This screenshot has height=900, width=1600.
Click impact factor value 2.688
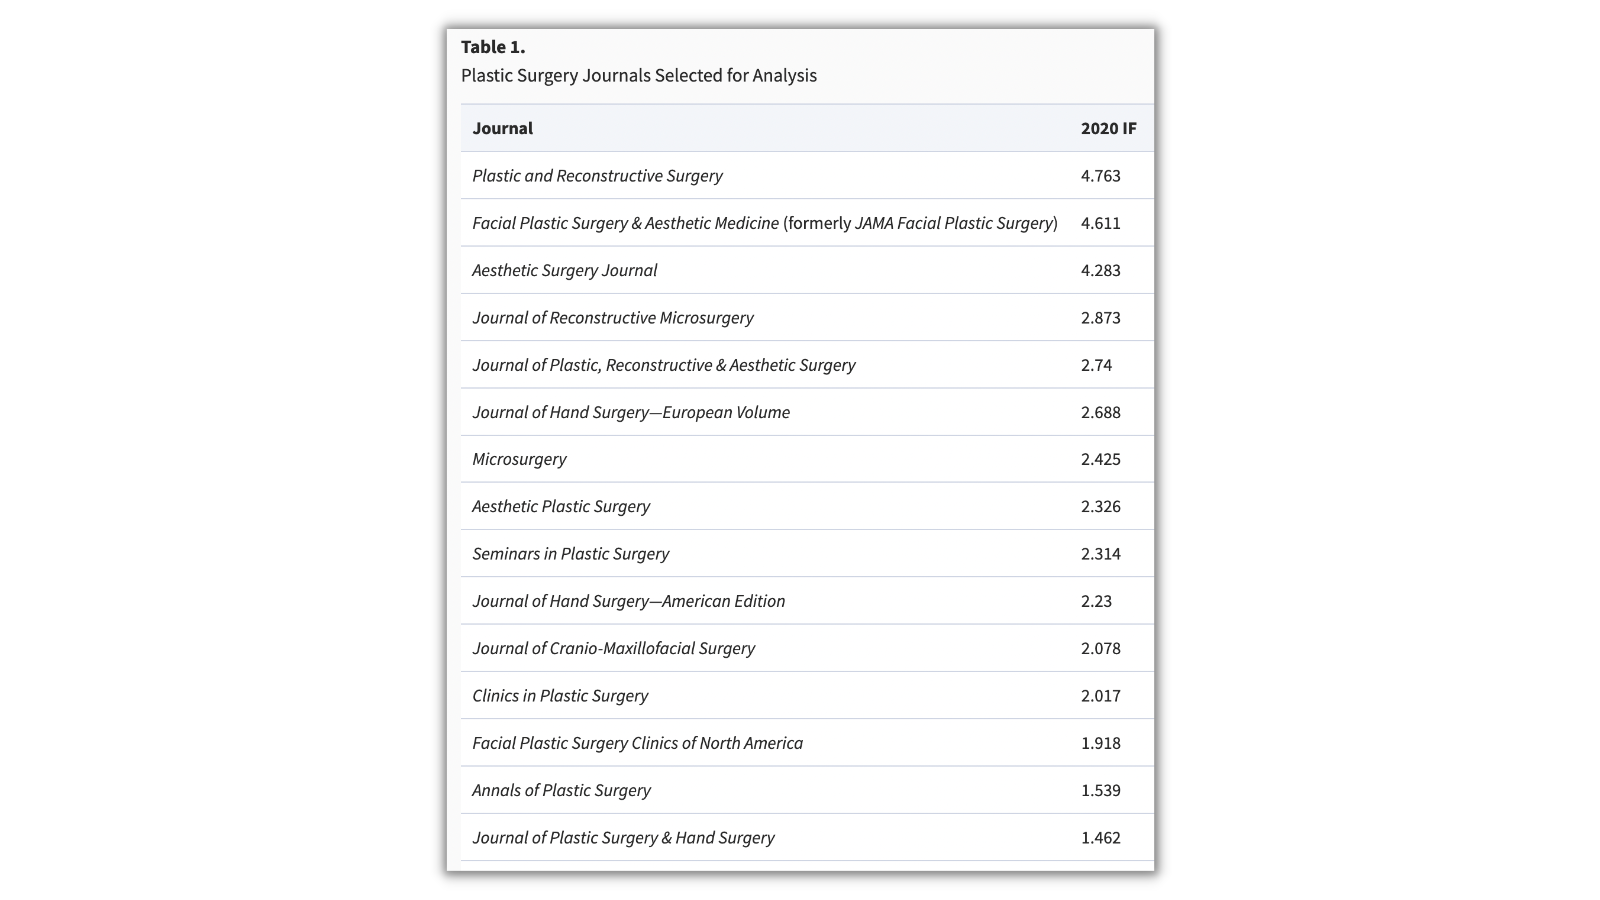point(1101,412)
